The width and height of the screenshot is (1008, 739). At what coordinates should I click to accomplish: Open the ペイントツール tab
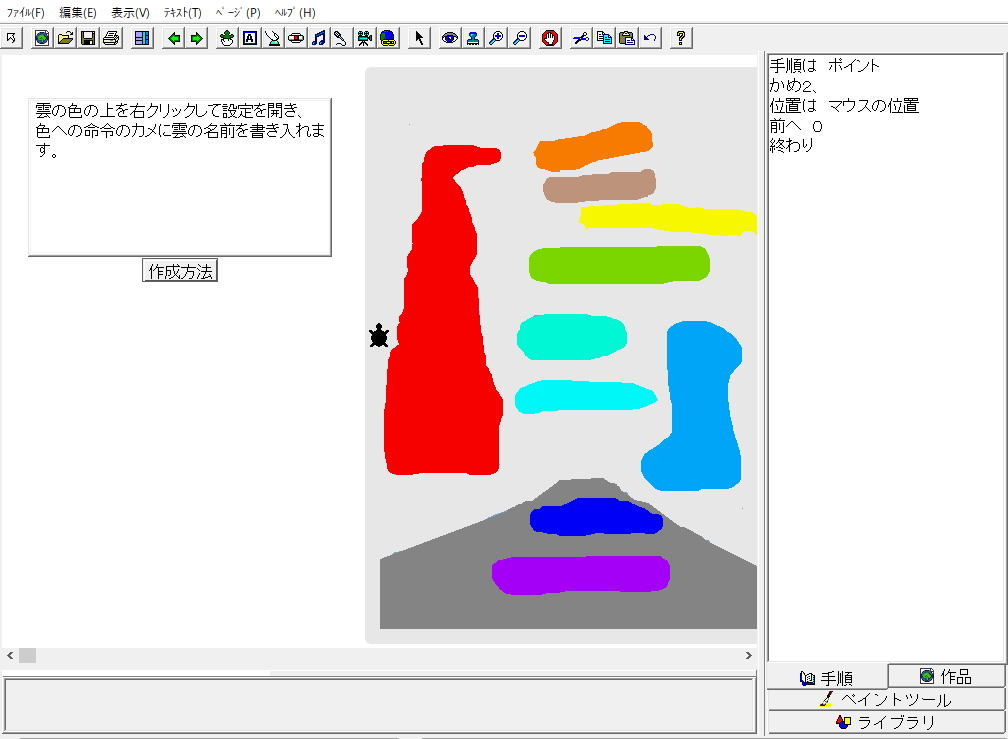point(886,699)
